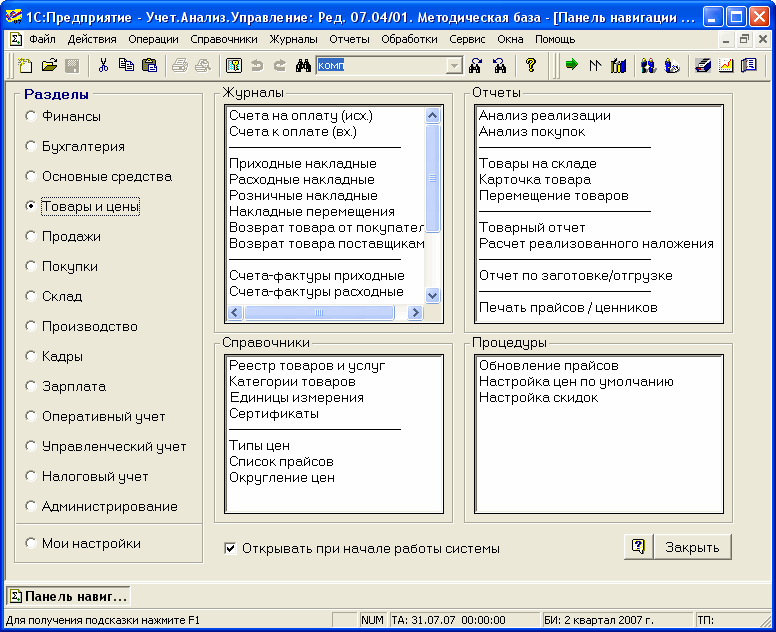Select the Мои настройки radio button
The height and width of the screenshot is (632, 776).
click(31, 543)
